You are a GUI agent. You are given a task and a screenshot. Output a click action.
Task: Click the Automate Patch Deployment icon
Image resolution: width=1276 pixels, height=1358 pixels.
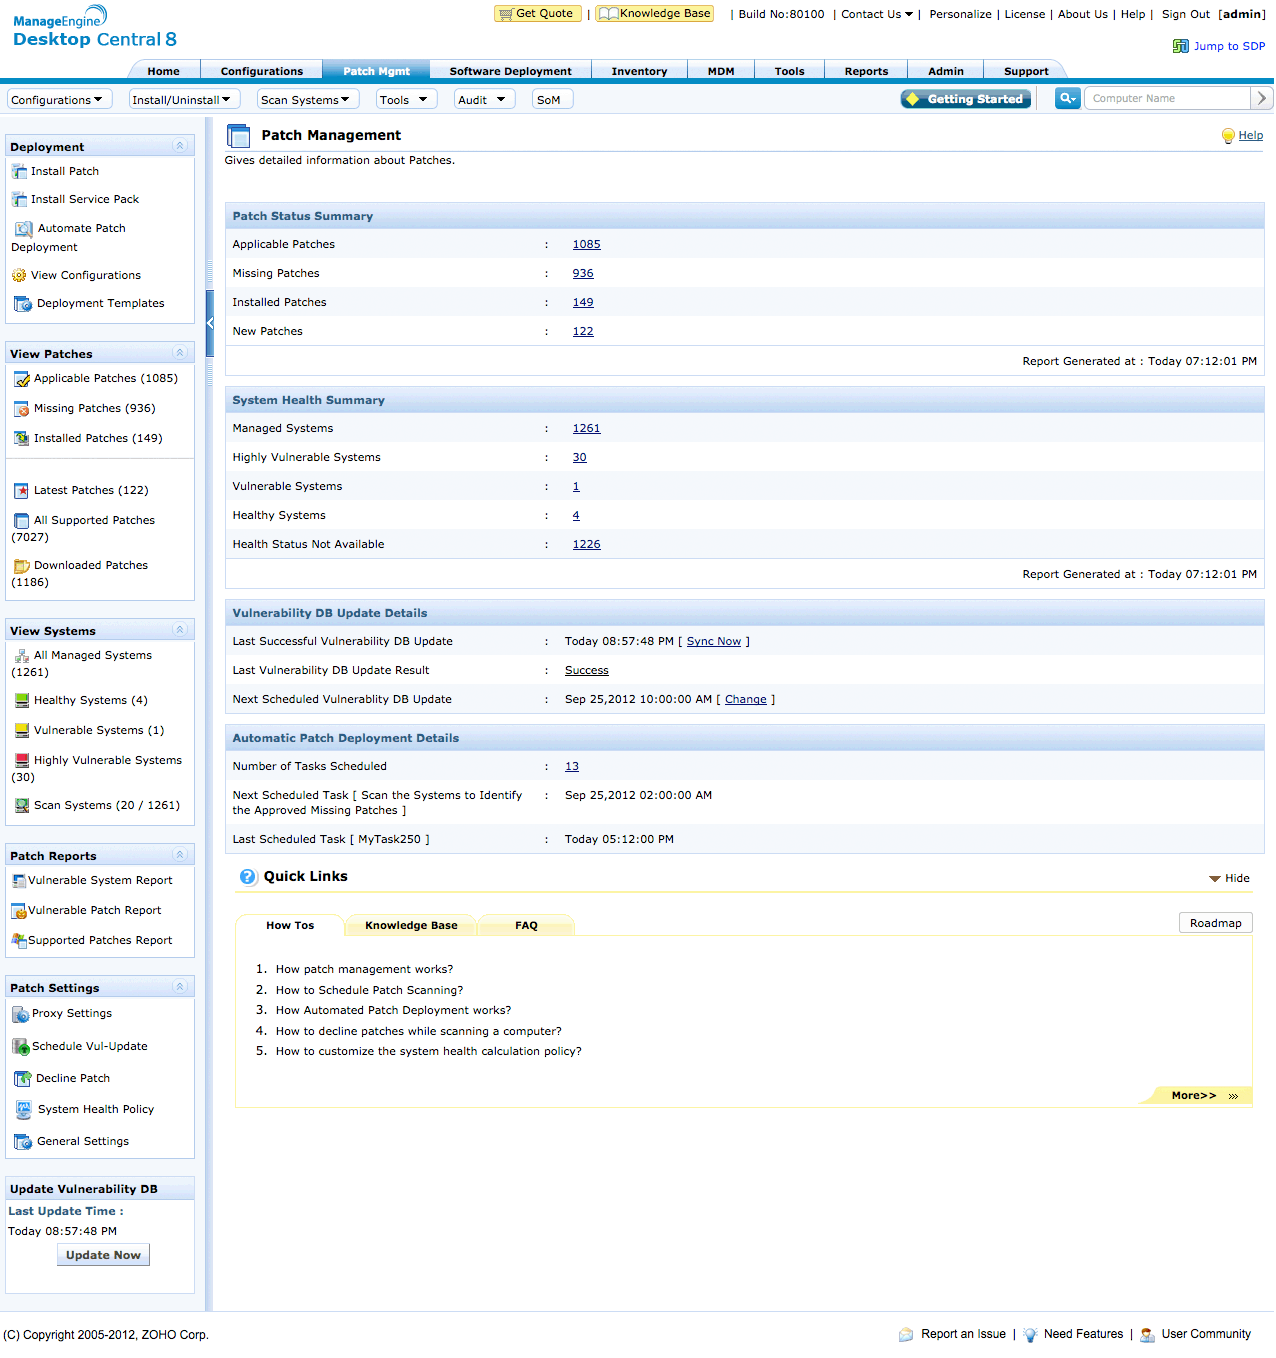point(22,229)
